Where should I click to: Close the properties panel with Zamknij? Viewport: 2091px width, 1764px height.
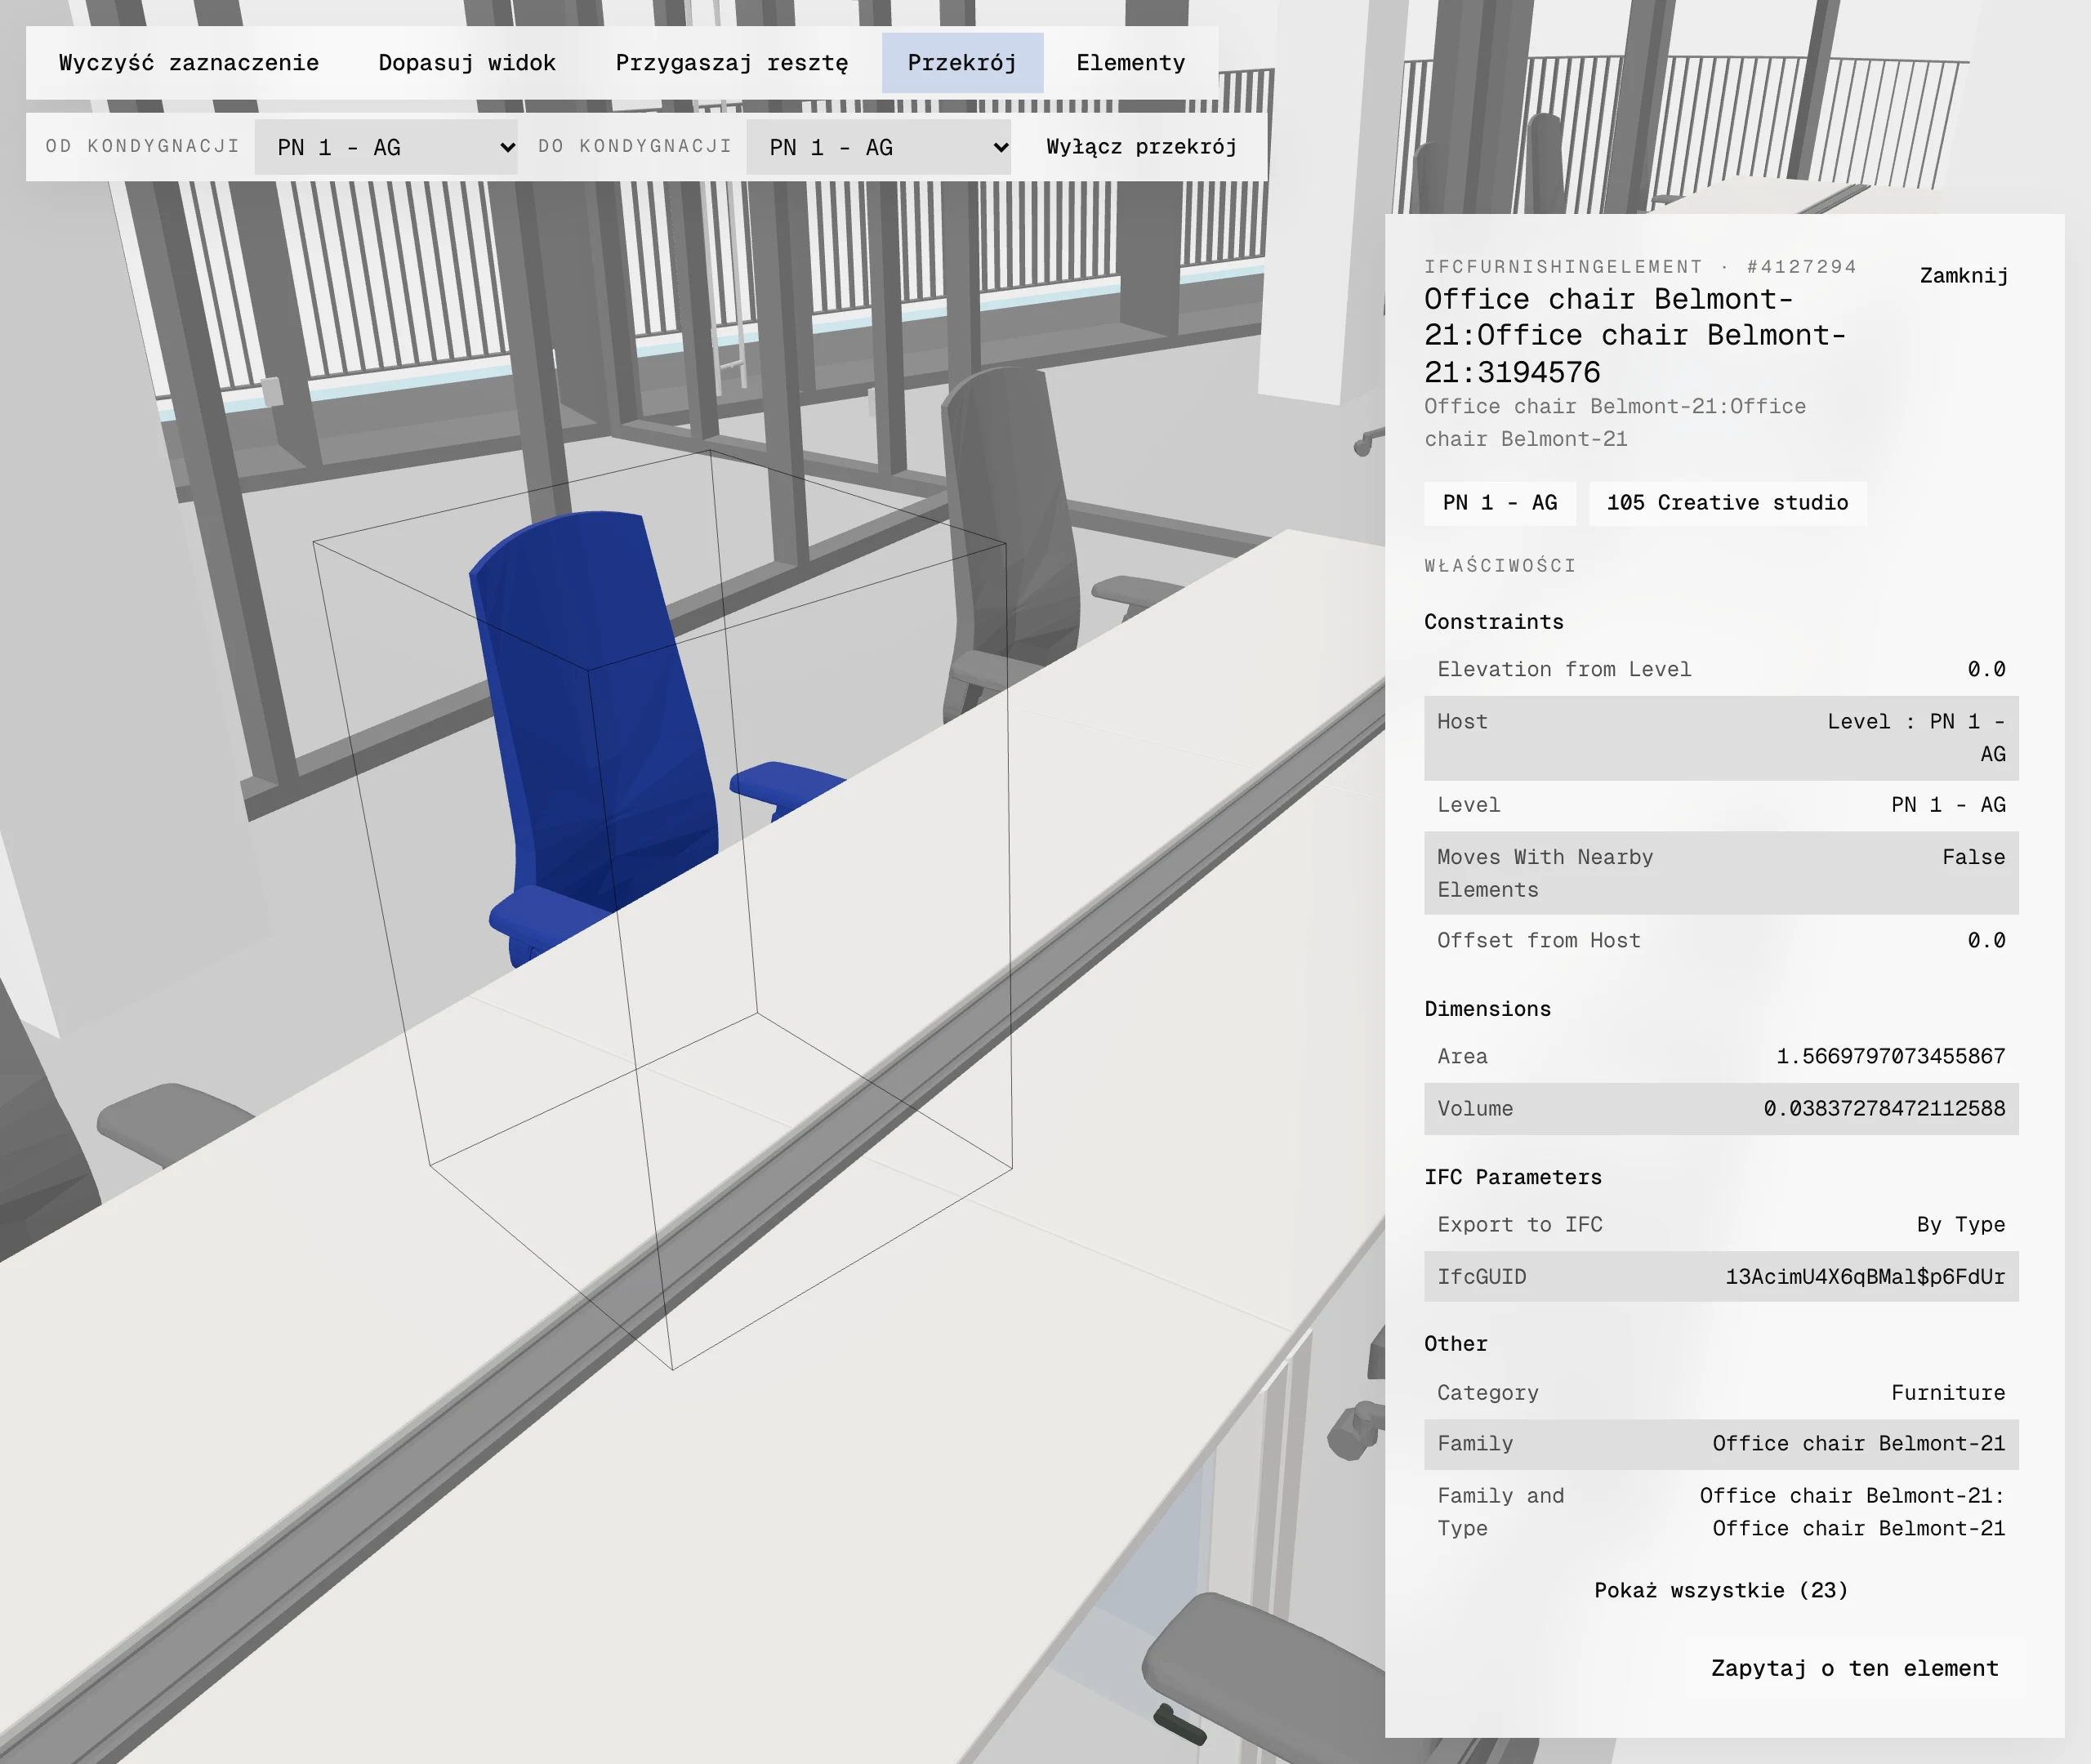pyautogui.click(x=1964, y=276)
